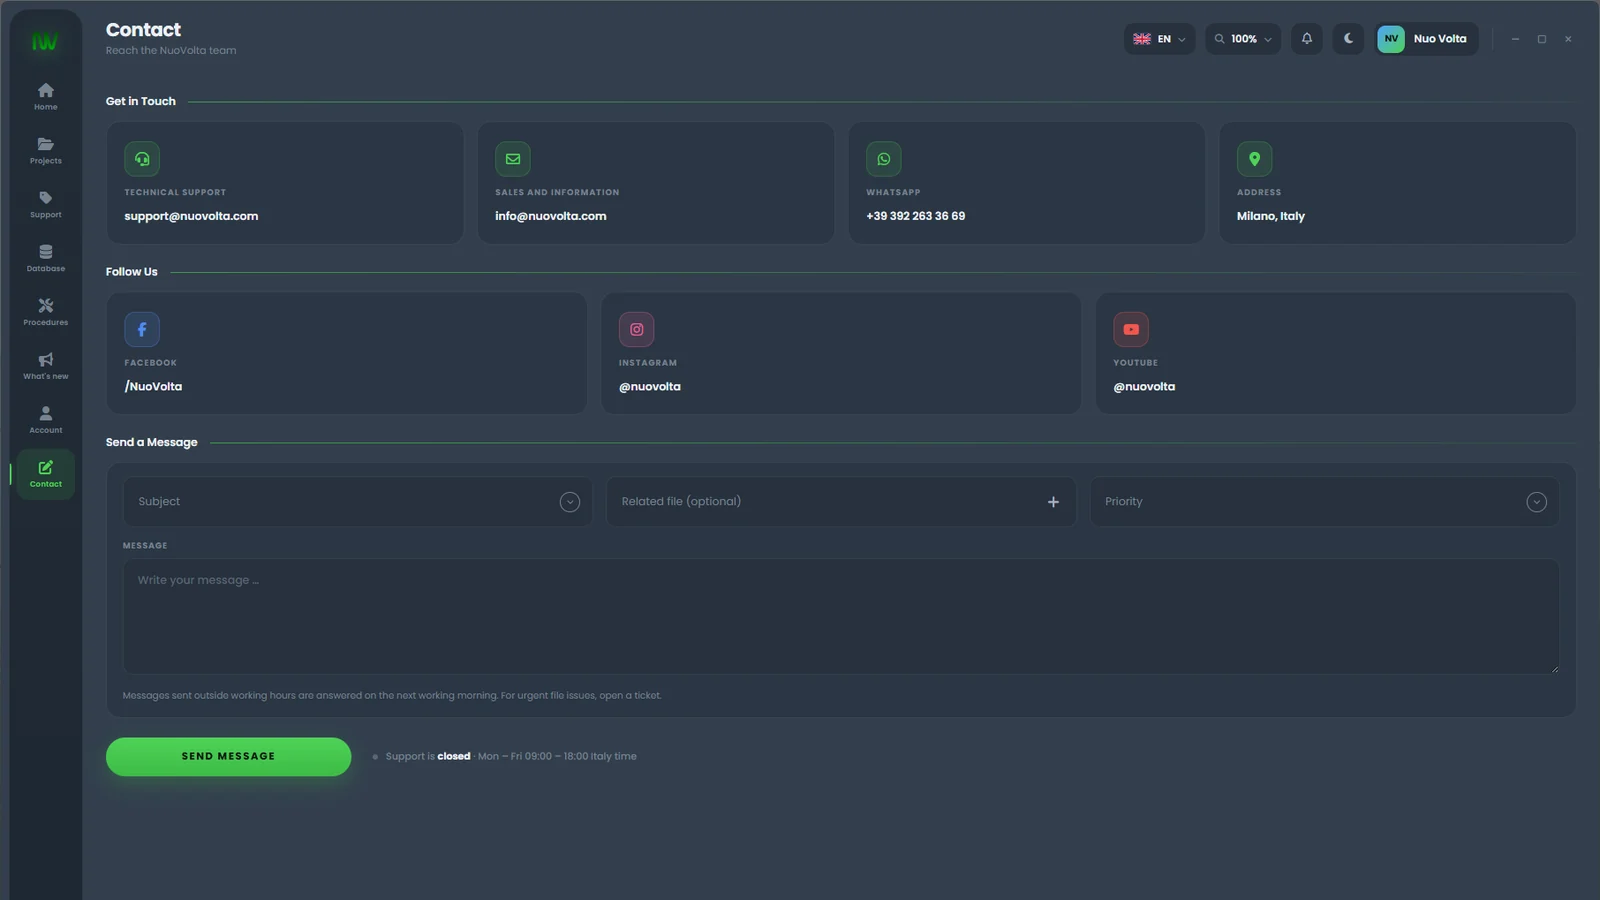Click the YouTube icon
The image size is (1600, 900).
tap(1131, 329)
